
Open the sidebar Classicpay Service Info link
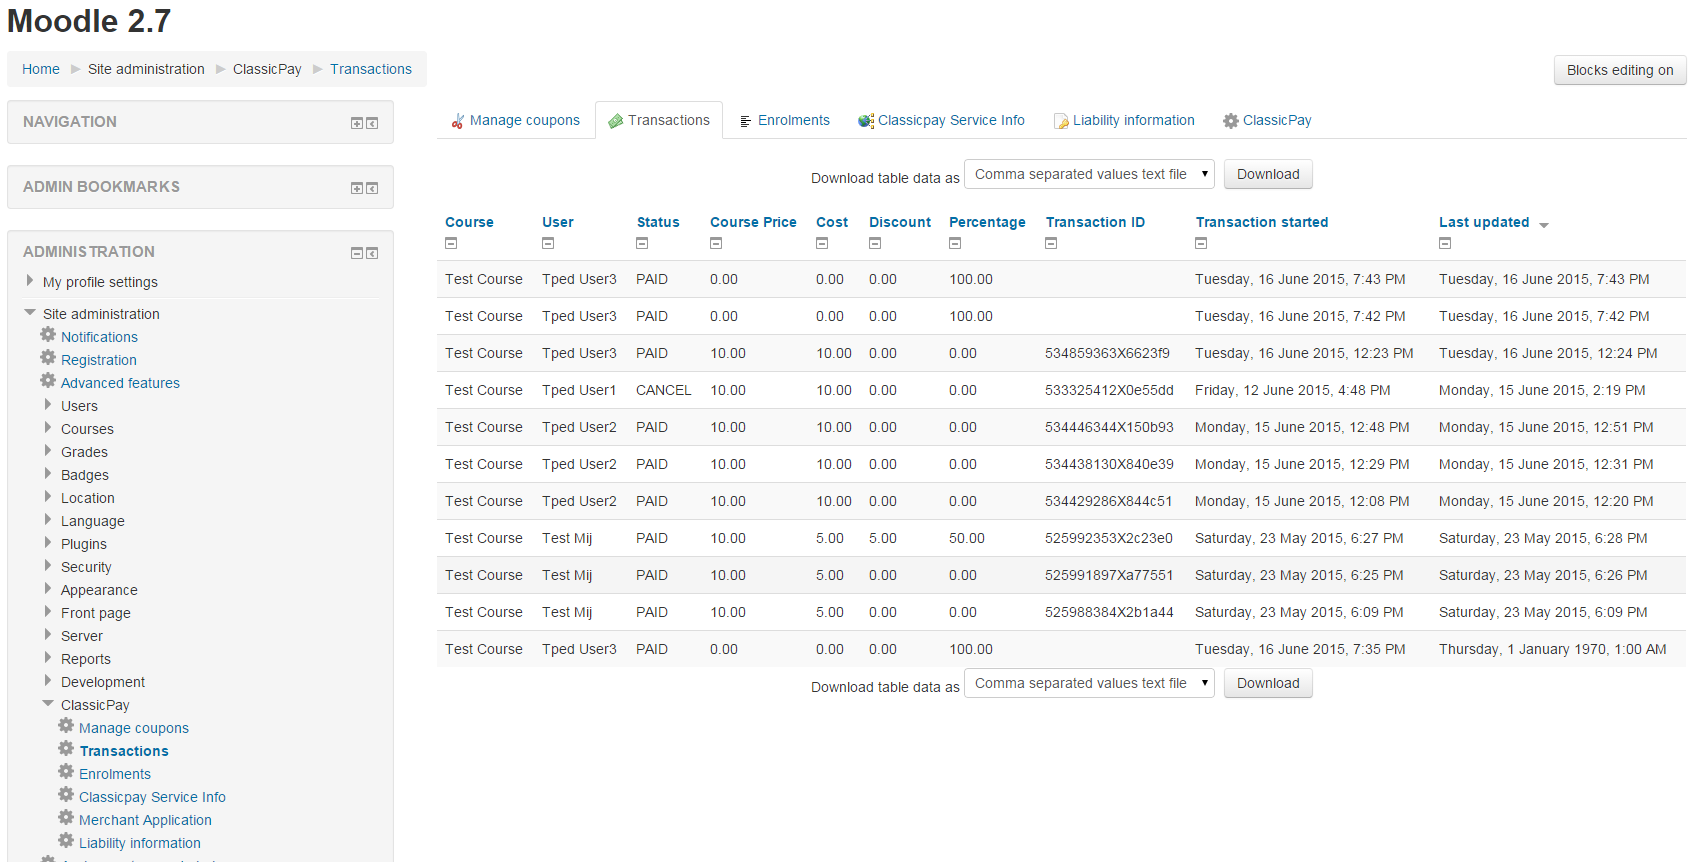point(152,797)
